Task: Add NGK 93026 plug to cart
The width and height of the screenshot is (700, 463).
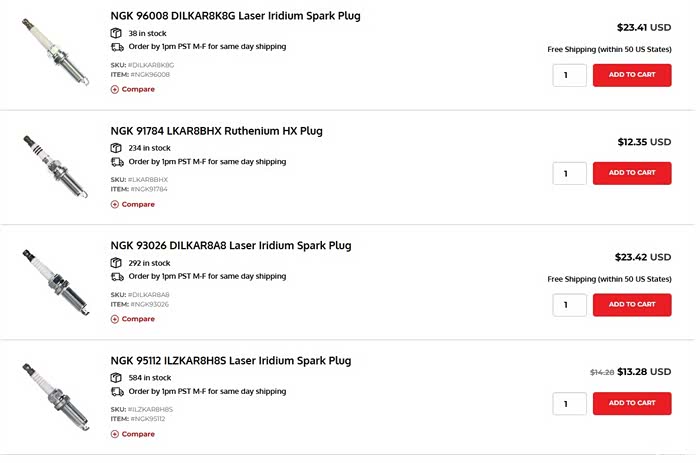Action: (632, 305)
